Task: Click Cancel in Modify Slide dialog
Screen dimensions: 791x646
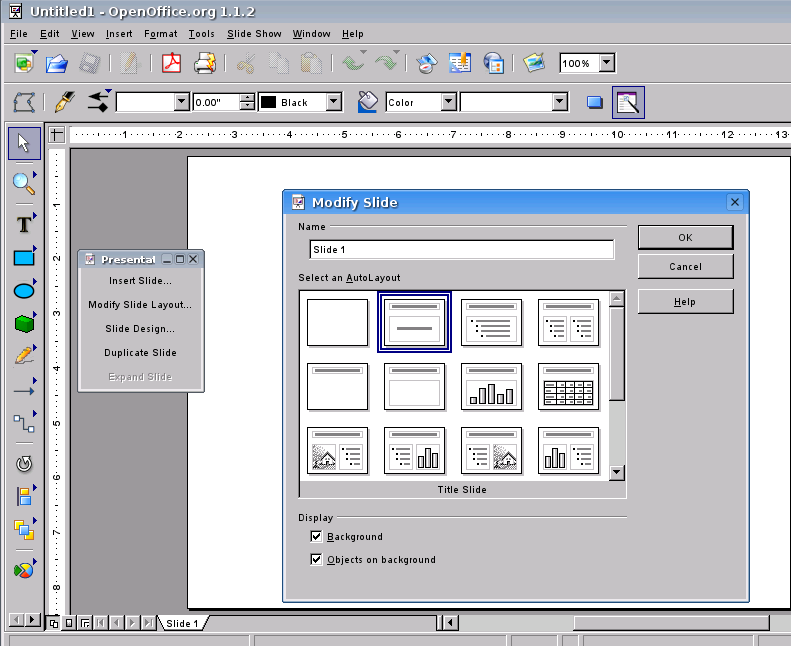Action: pyautogui.click(x=685, y=266)
